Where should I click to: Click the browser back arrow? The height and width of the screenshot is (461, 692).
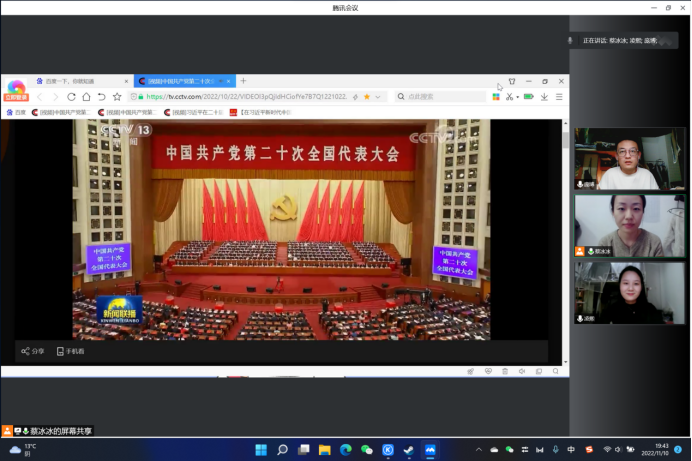coord(40,97)
